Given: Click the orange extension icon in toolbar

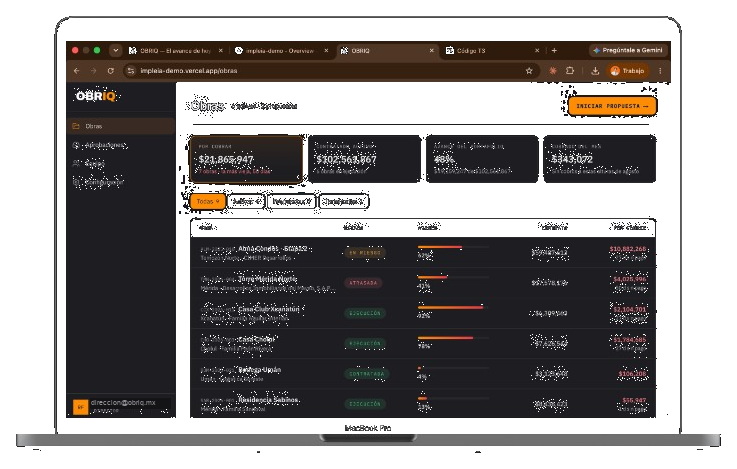Looking at the screenshot, I should [x=553, y=70].
